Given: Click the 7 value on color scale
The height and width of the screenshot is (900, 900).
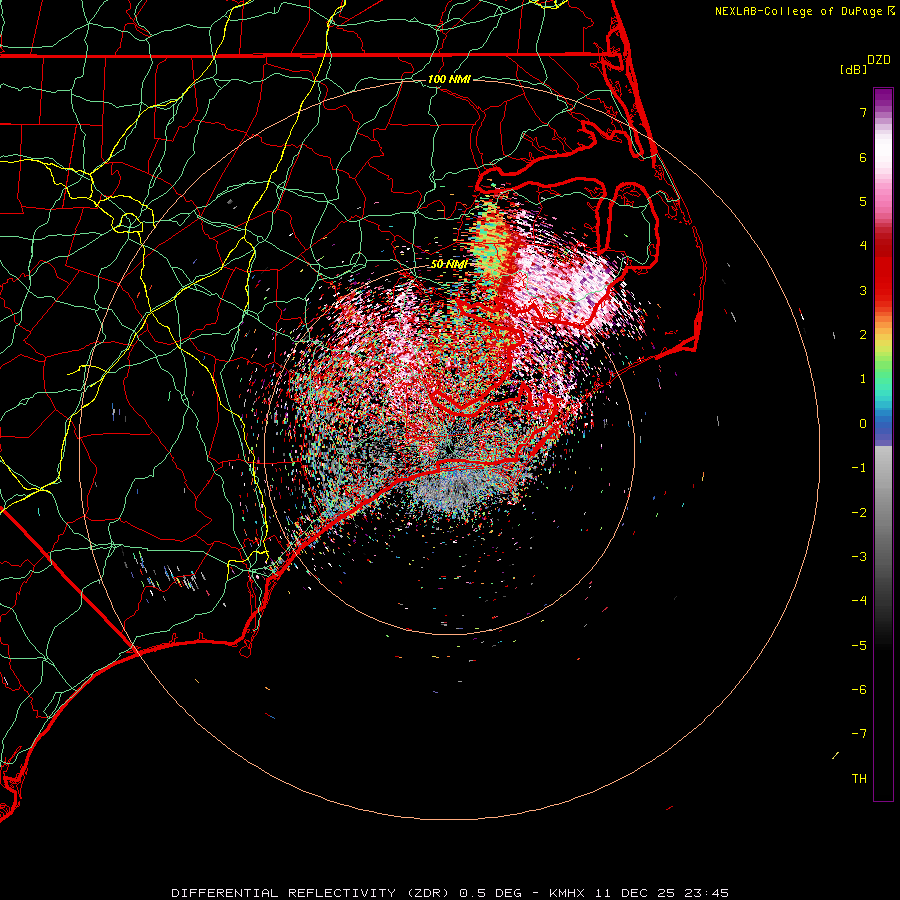Looking at the screenshot, I should (863, 112).
